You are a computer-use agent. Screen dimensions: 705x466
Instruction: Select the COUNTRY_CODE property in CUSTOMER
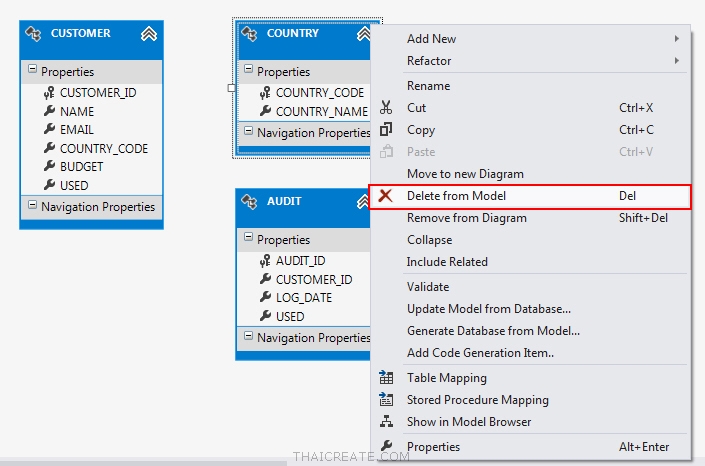click(104, 148)
